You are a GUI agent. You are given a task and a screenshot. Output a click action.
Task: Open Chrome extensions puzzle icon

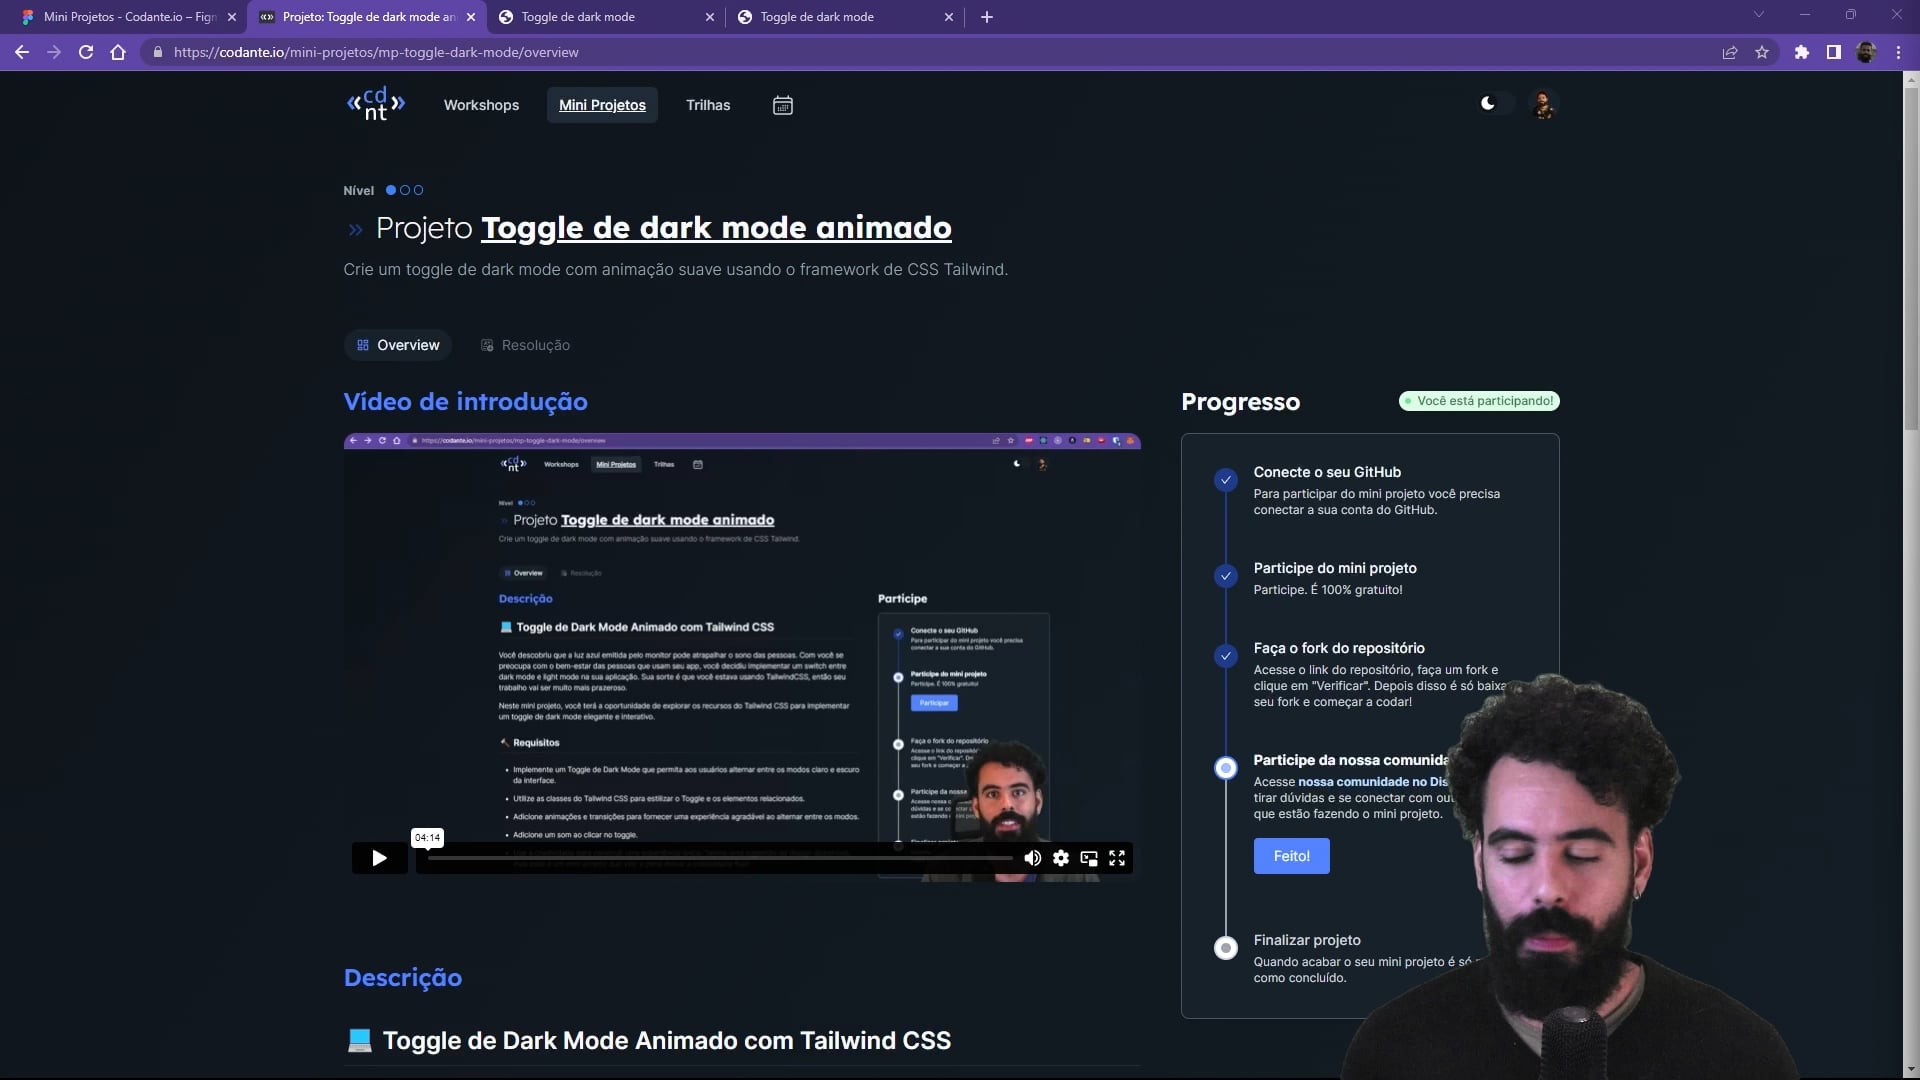1801,52
